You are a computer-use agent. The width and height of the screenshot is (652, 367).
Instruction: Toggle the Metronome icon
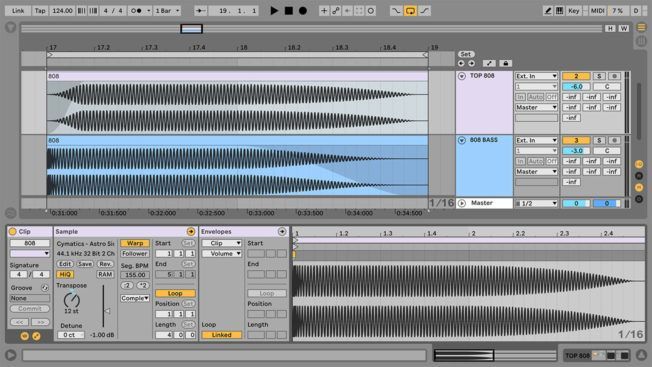click(x=136, y=11)
